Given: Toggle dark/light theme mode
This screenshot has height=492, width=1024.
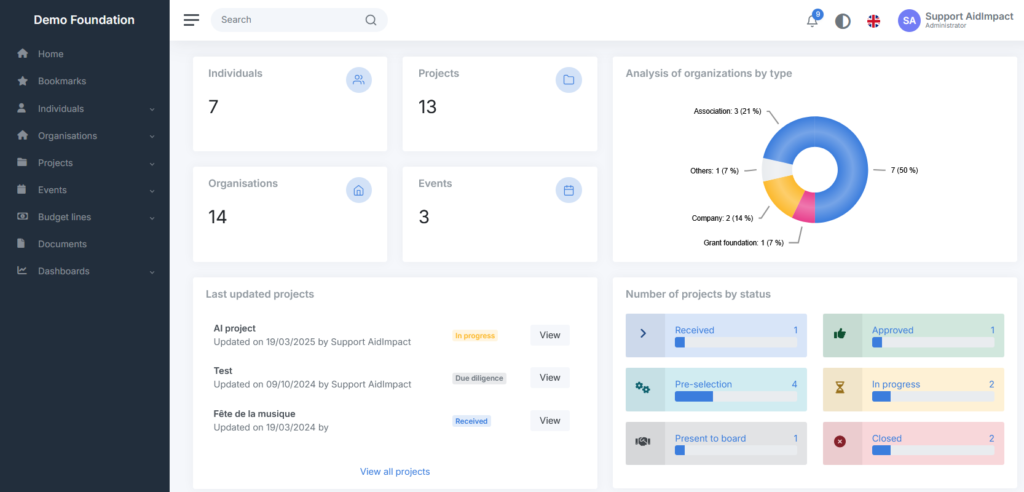Looking at the screenshot, I should tap(843, 21).
